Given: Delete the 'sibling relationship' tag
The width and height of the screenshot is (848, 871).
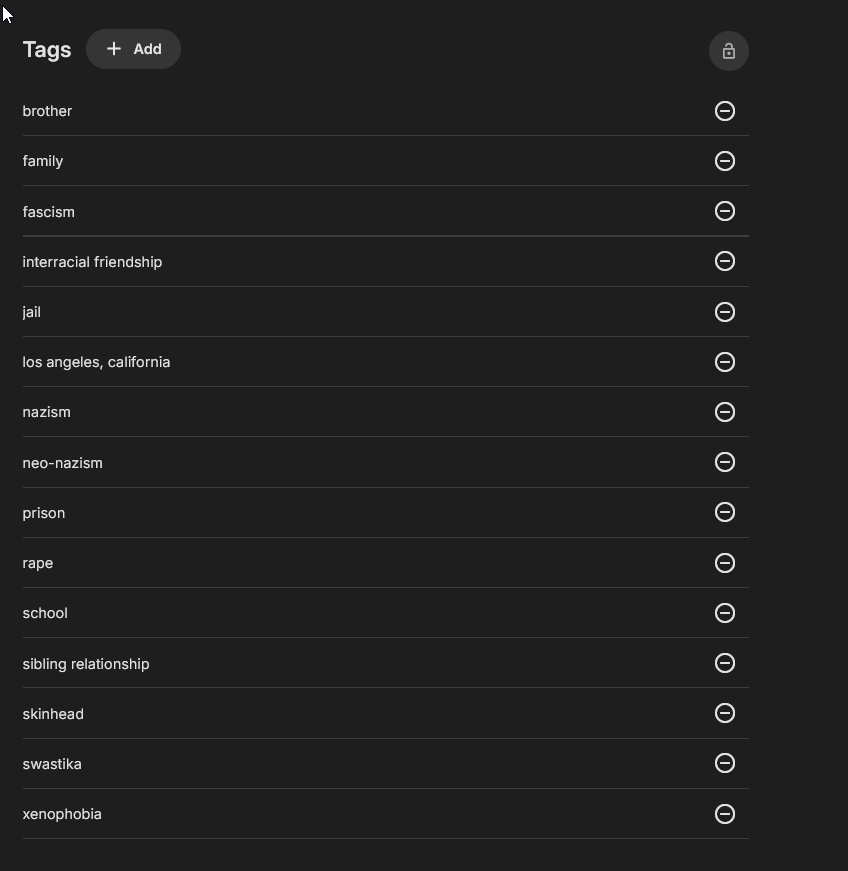Looking at the screenshot, I should (x=725, y=663).
